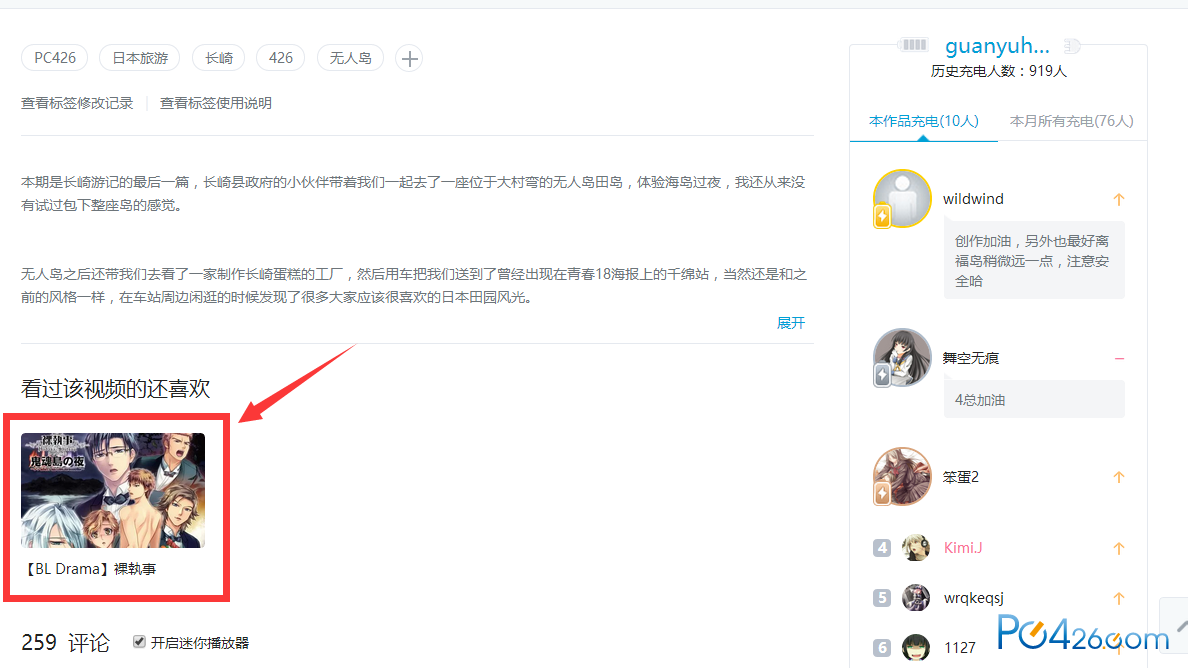
Task: Open username 1127
Action: click(x=960, y=648)
